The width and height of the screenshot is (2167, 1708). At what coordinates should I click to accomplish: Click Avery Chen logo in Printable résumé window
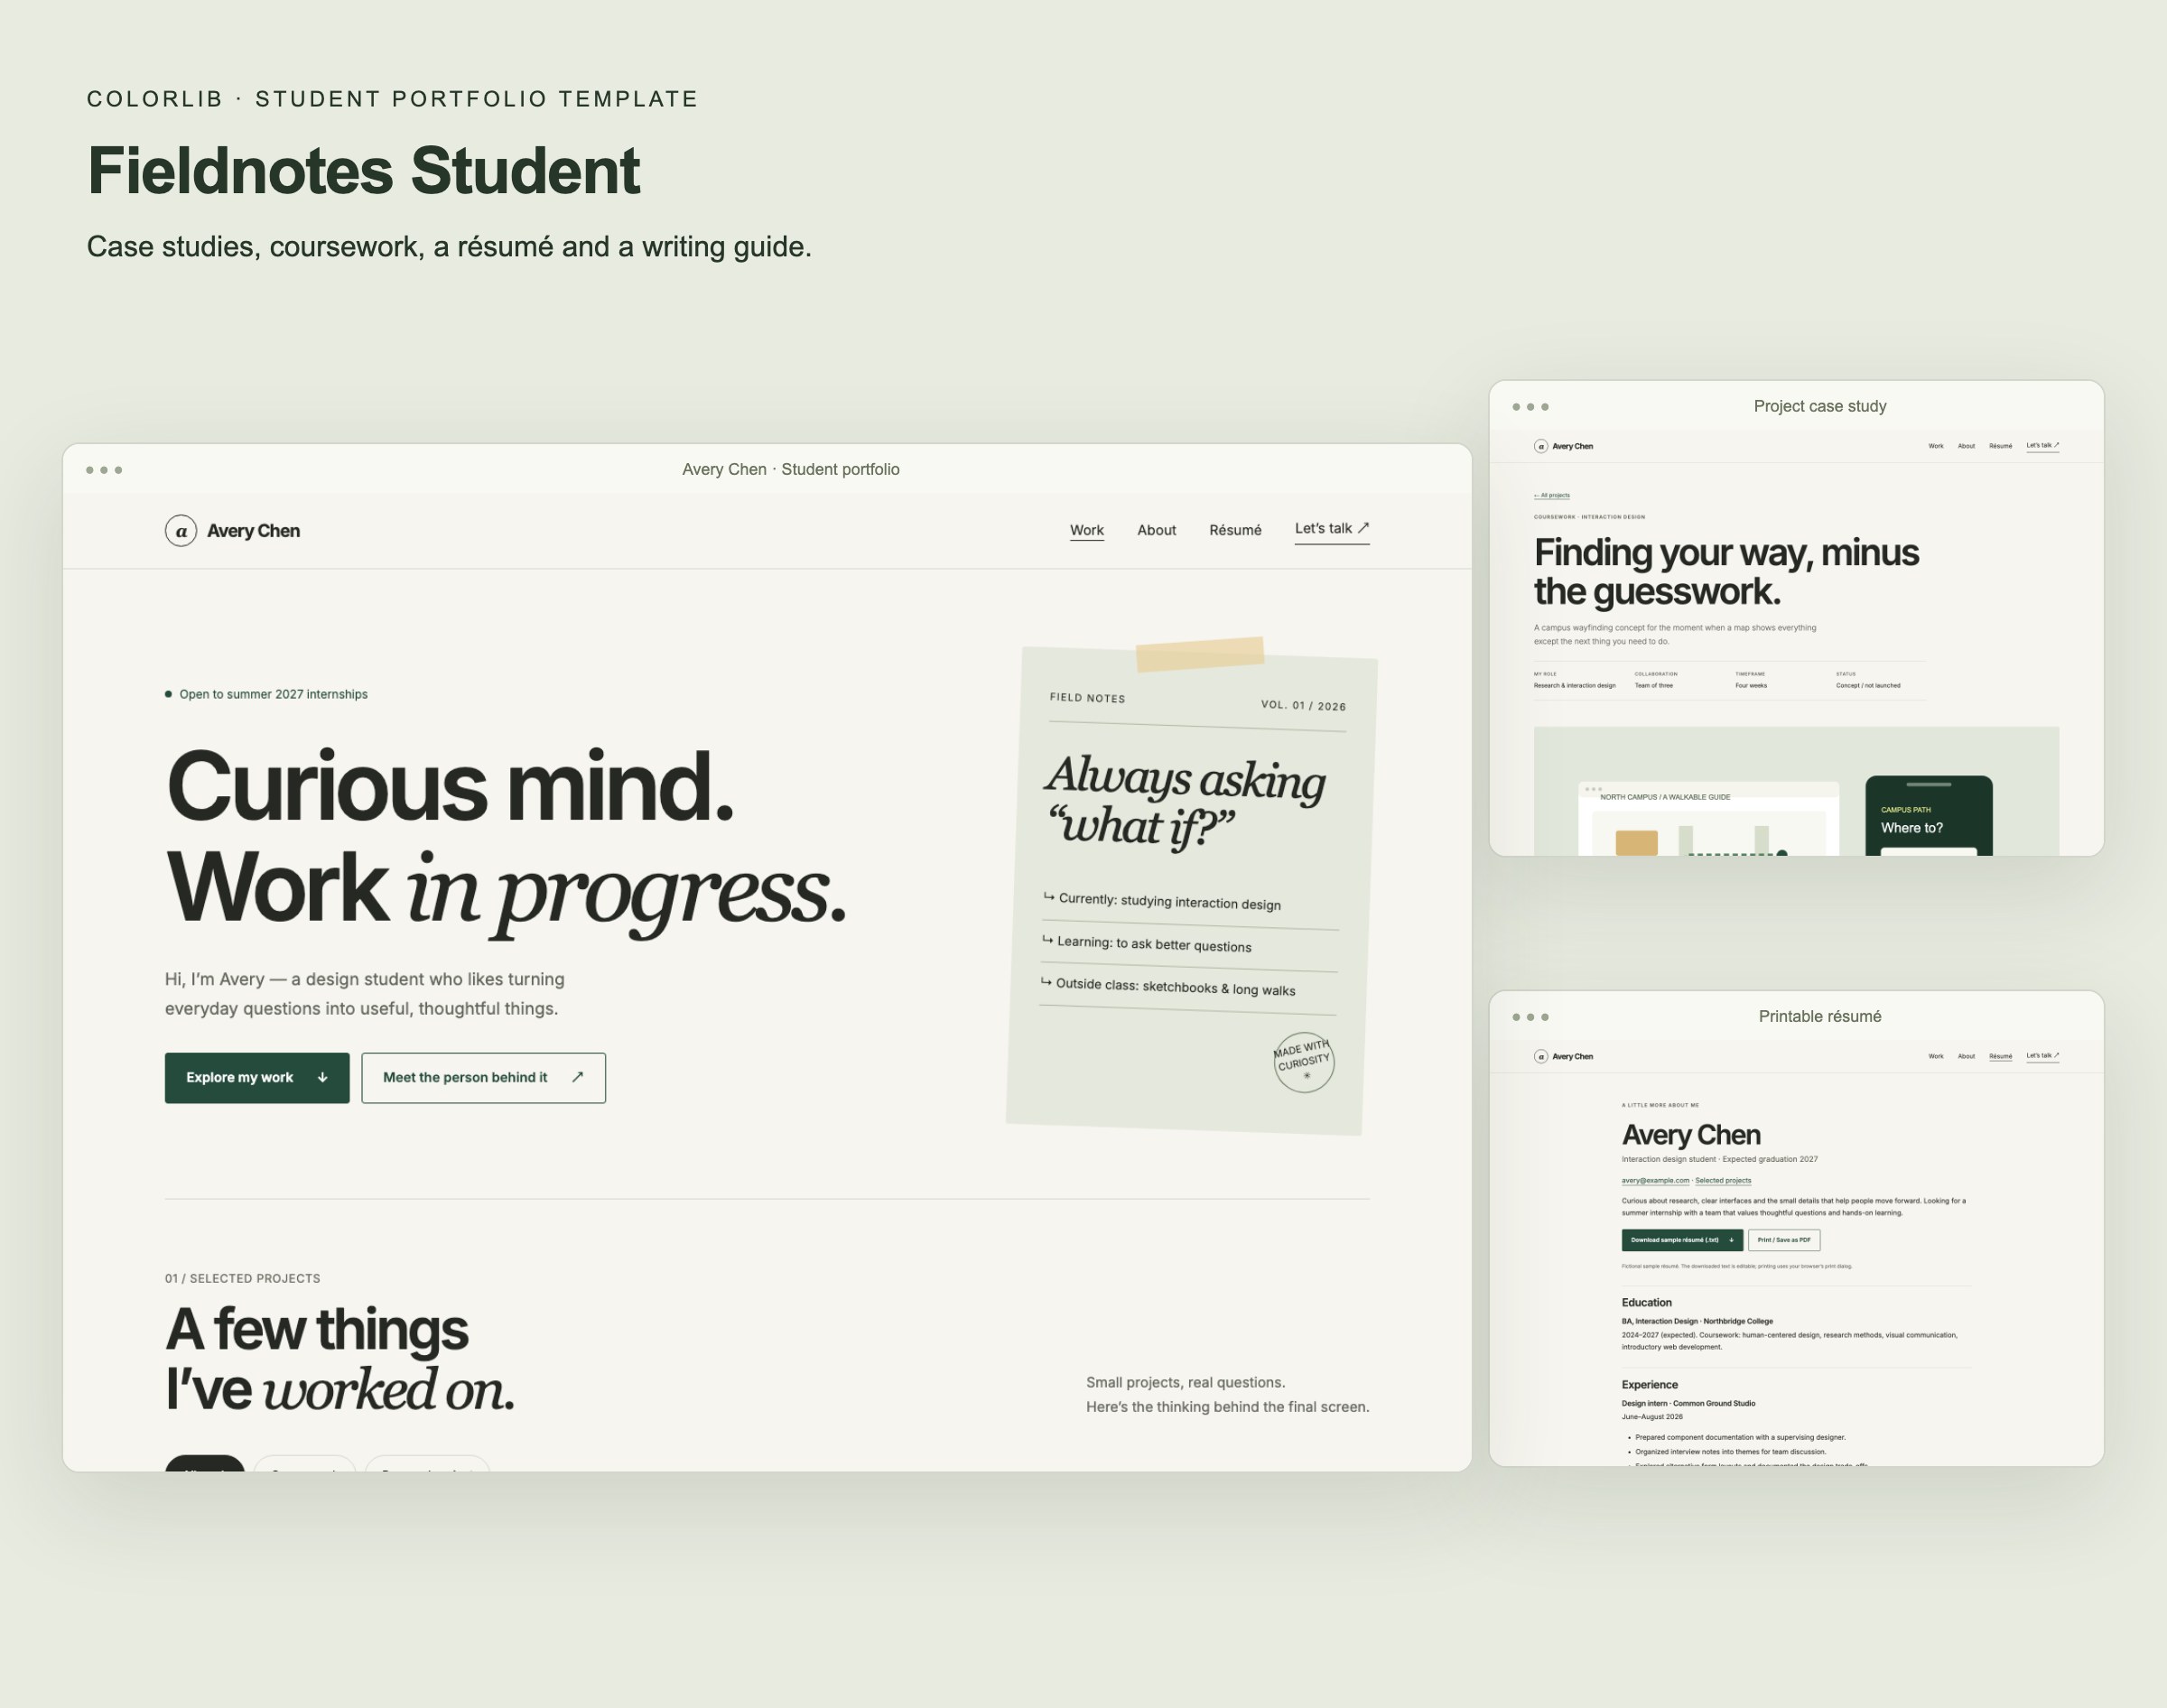pos(1563,1056)
